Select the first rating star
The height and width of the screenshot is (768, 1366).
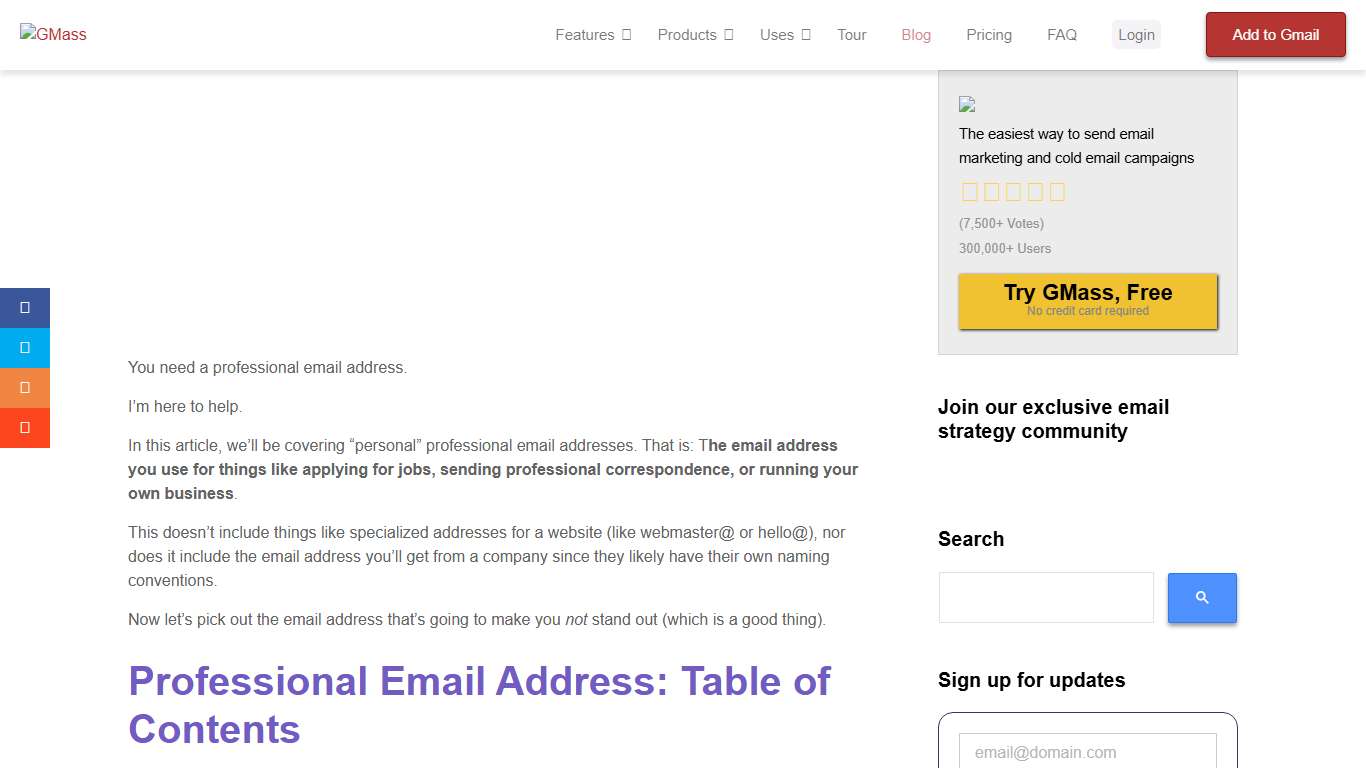pos(969,191)
